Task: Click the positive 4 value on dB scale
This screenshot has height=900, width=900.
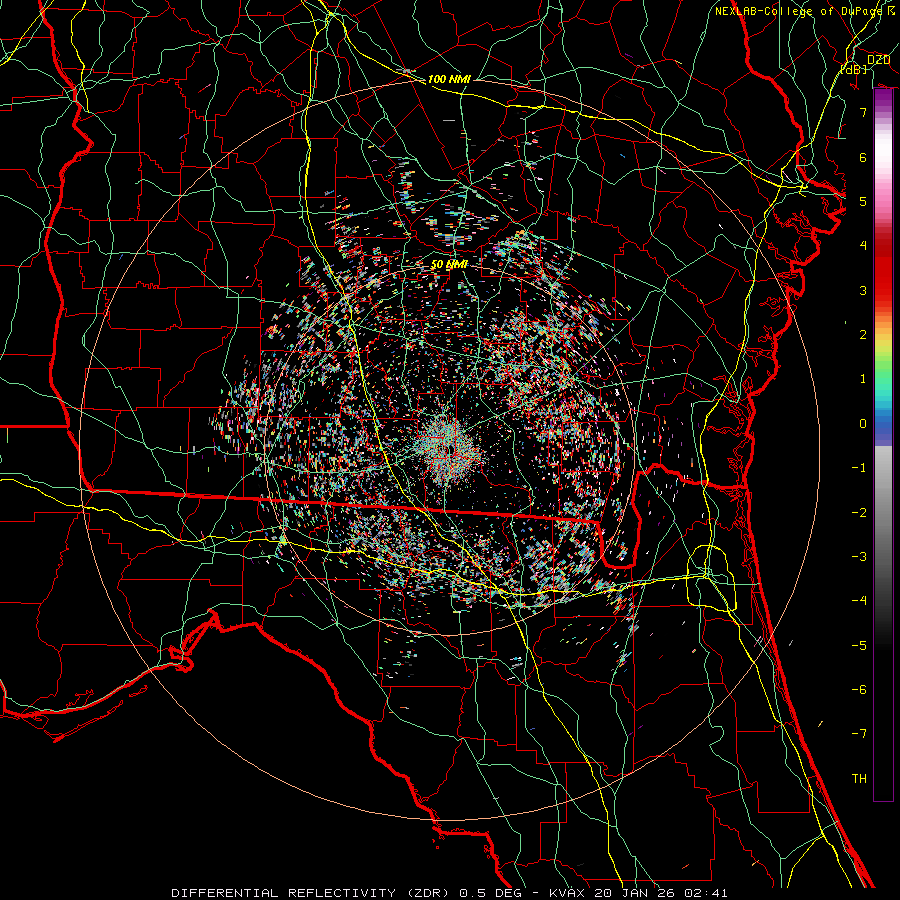Action: click(x=863, y=246)
